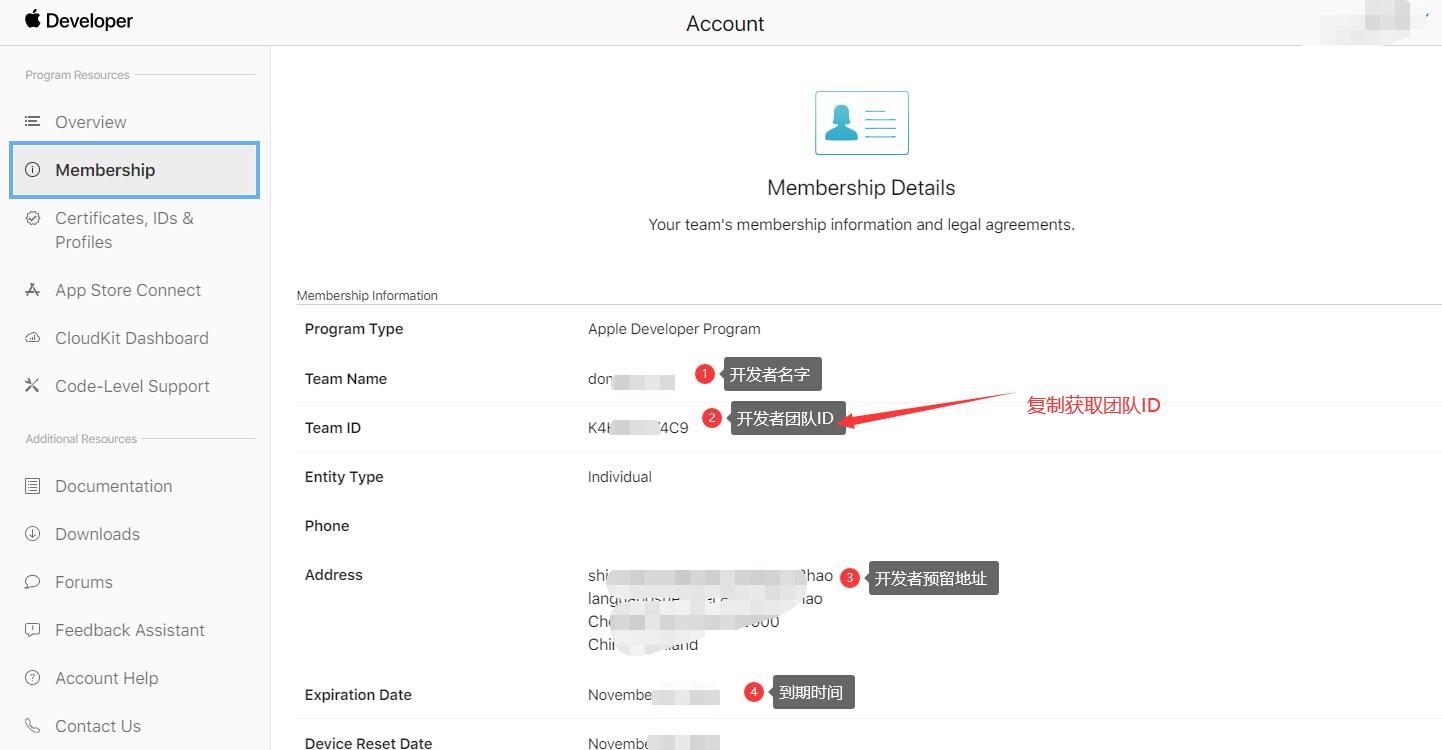Screen dimensions: 1442x750
Task: Open Account Help
Action: tap(107, 678)
